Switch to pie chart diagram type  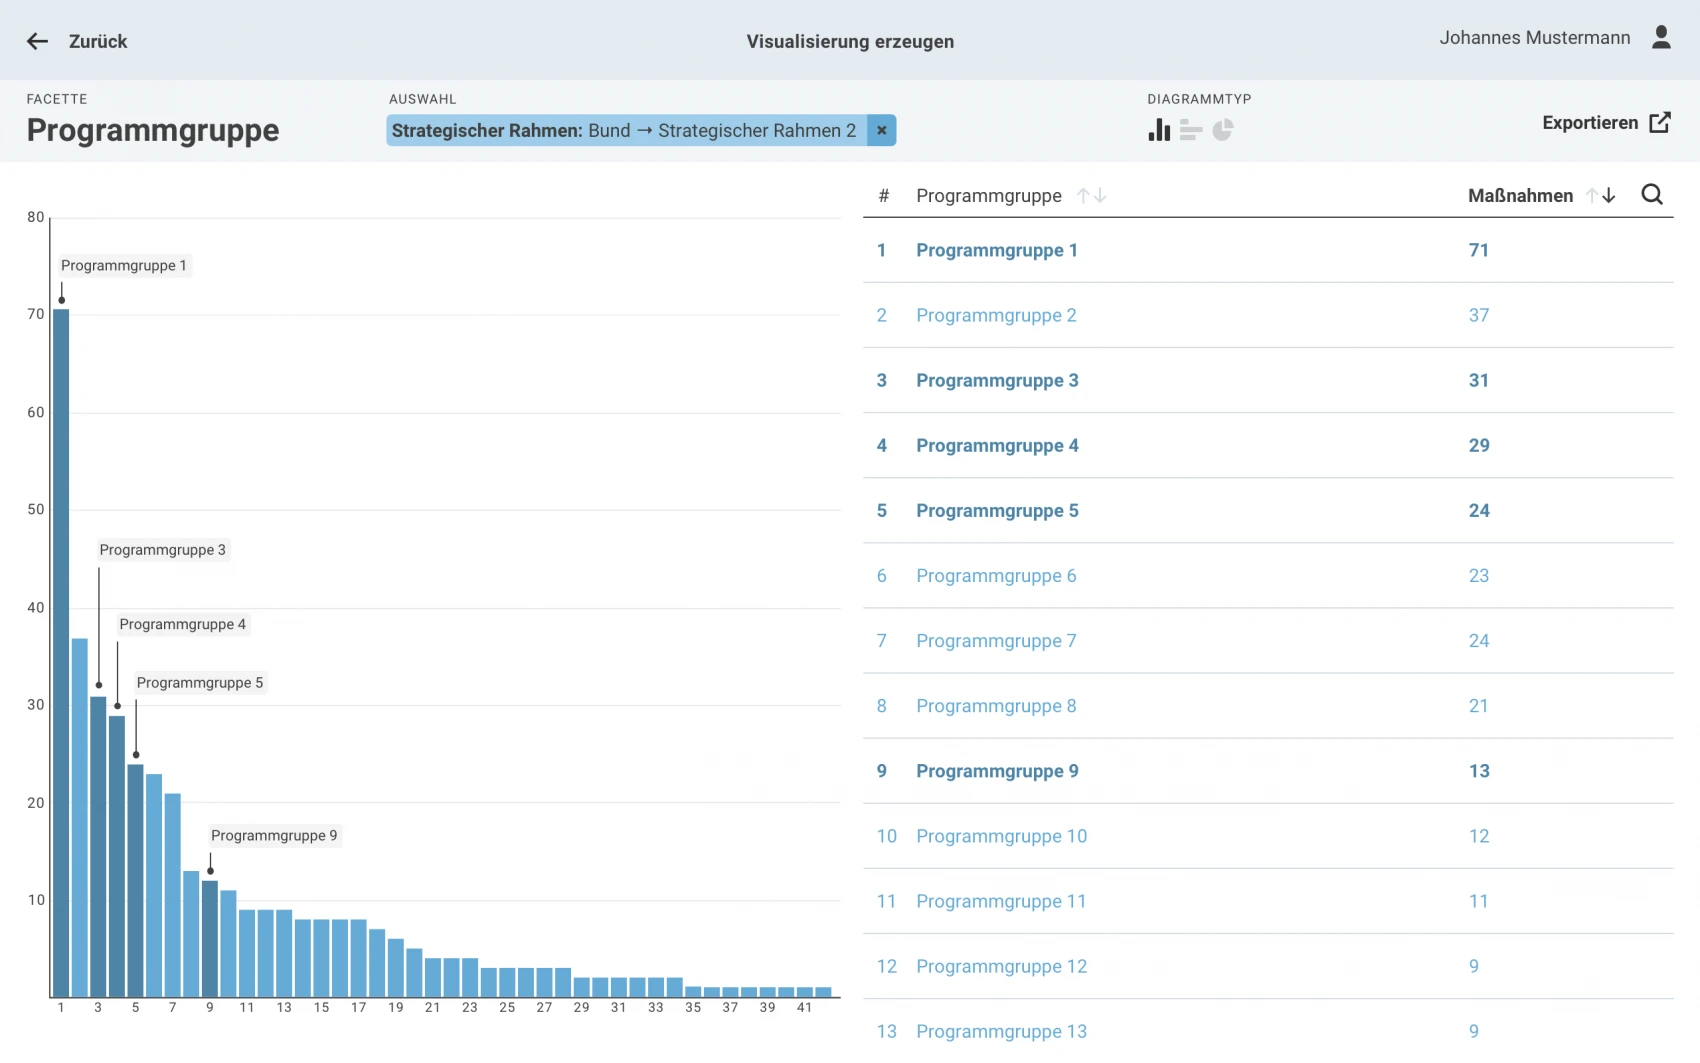(x=1223, y=130)
